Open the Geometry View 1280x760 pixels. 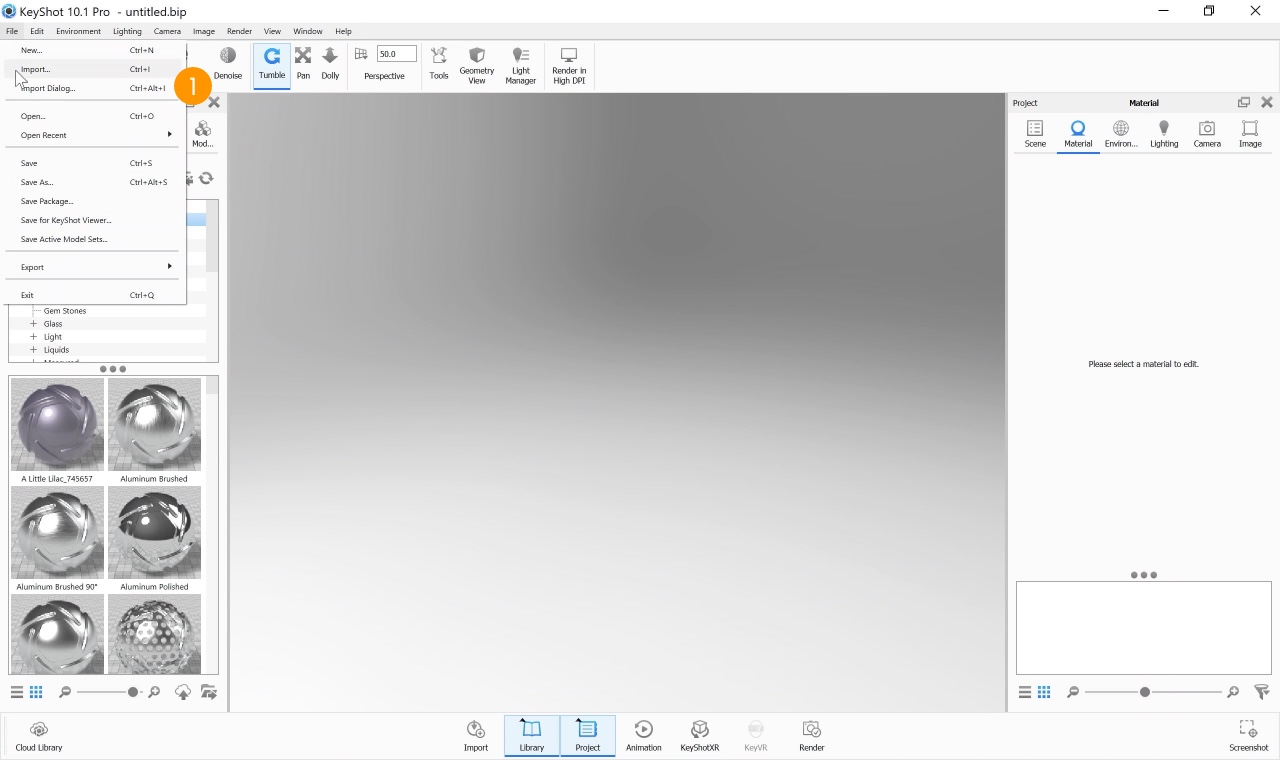tap(477, 63)
